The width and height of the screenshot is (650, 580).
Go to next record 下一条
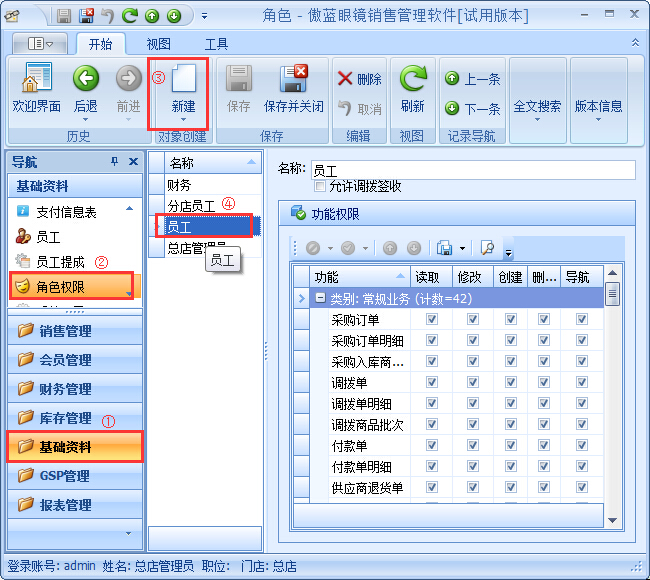pos(473,109)
